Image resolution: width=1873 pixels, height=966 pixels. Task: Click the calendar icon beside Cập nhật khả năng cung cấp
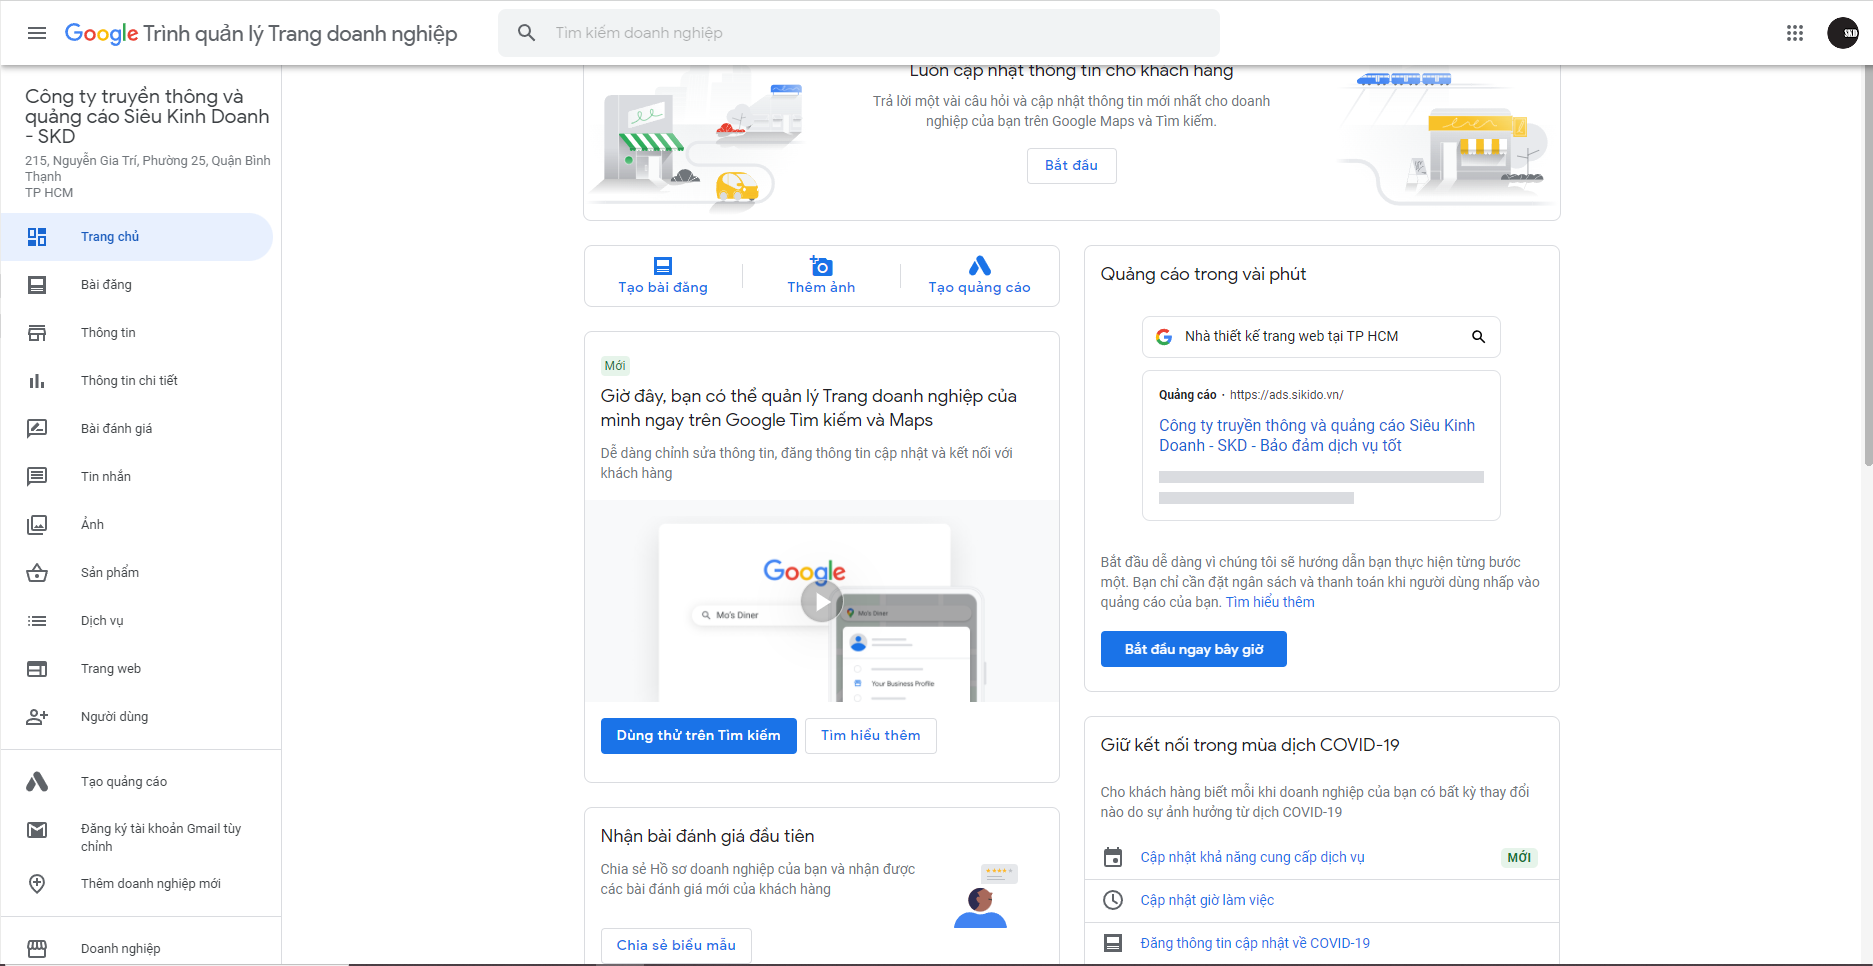pyautogui.click(x=1113, y=857)
